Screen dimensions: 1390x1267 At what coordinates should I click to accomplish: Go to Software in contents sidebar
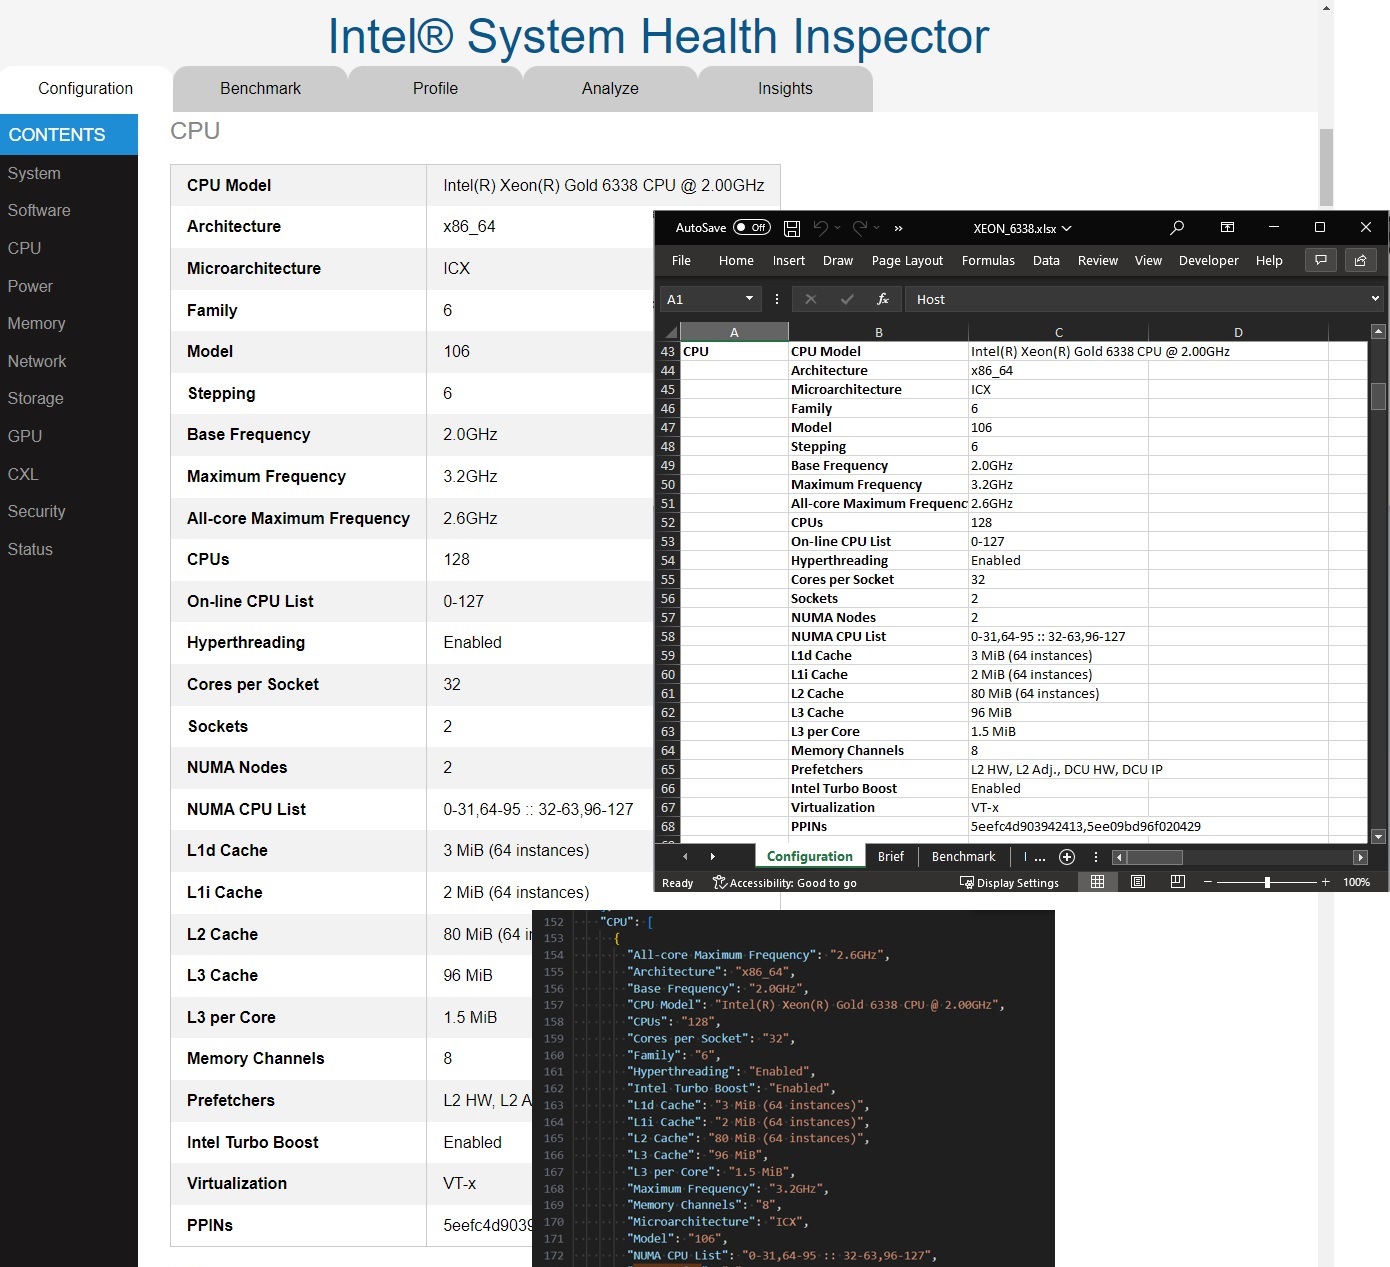[x=39, y=211]
